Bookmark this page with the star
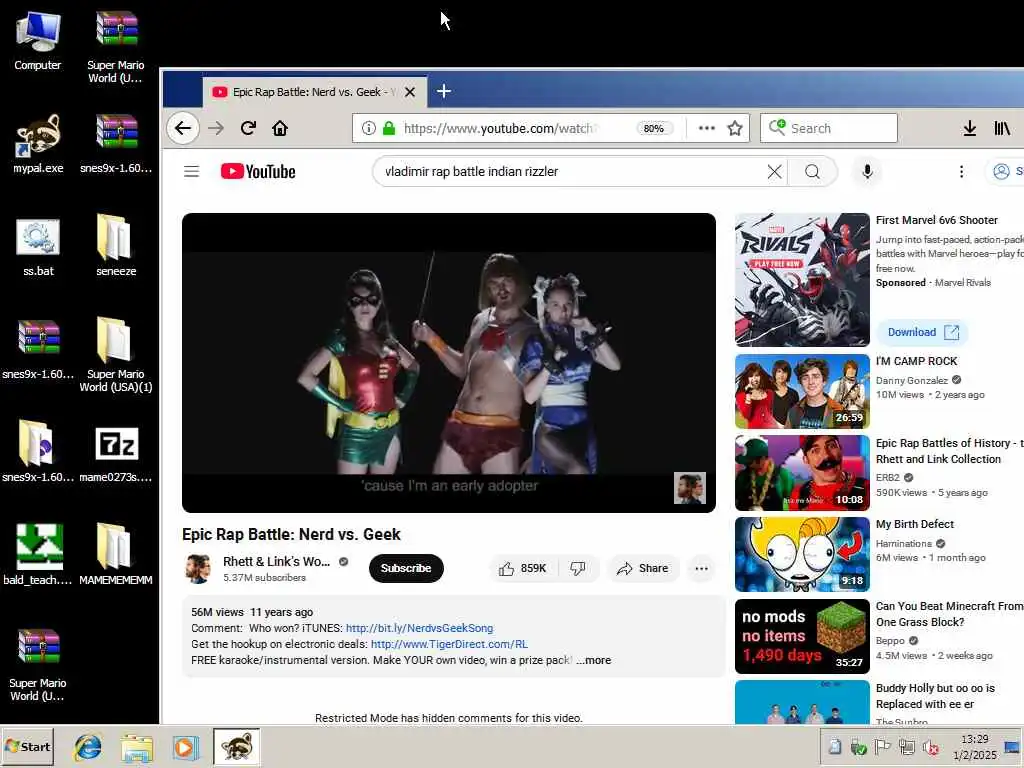Screen dimensions: 1024x768 click(x=735, y=128)
